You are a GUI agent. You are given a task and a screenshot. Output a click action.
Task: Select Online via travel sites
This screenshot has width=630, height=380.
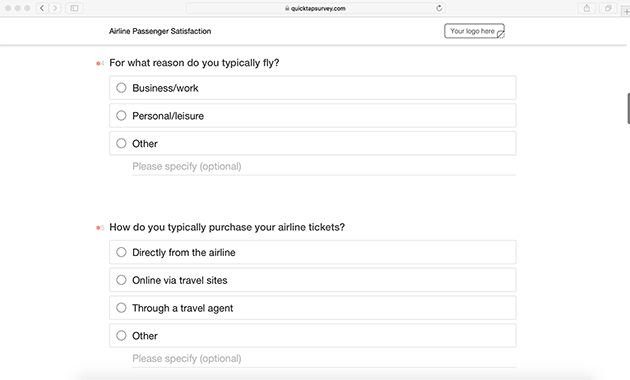pos(313,280)
